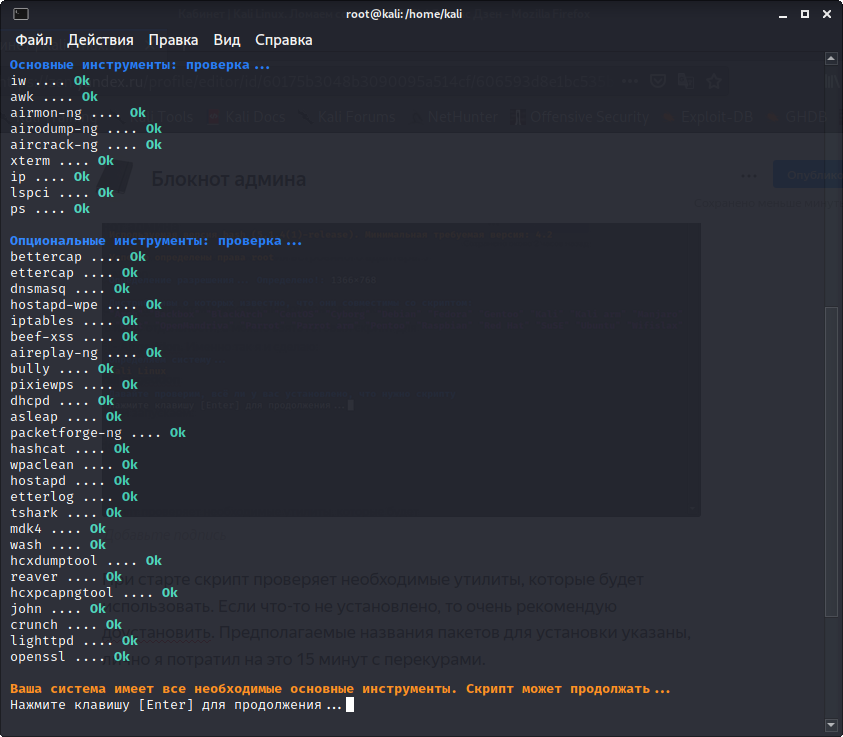This screenshot has width=843, height=737.
Task: Click the 'tshark' line
Action: pyautogui.click(x=66, y=513)
